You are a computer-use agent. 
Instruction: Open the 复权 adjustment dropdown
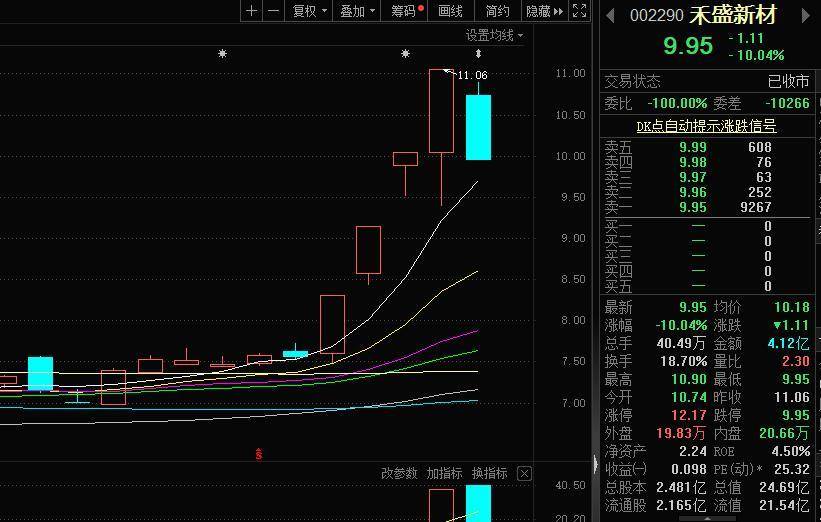coord(308,11)
